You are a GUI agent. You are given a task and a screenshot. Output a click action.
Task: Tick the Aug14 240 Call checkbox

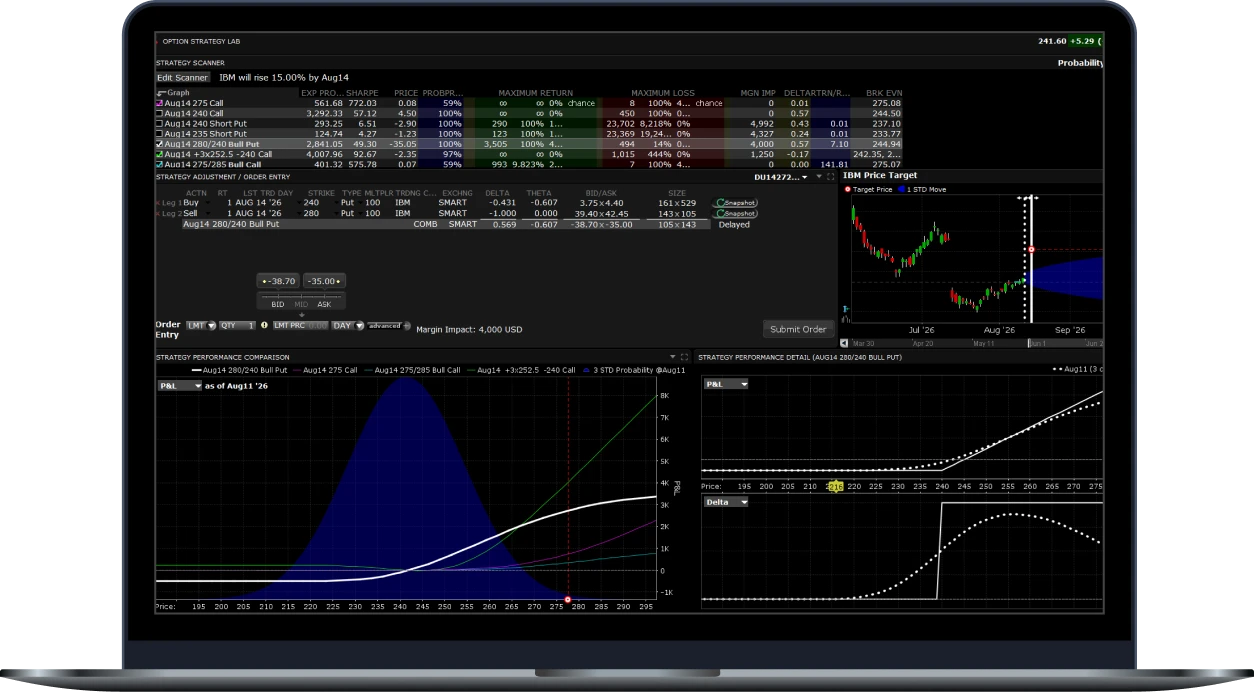click(159, 113)
